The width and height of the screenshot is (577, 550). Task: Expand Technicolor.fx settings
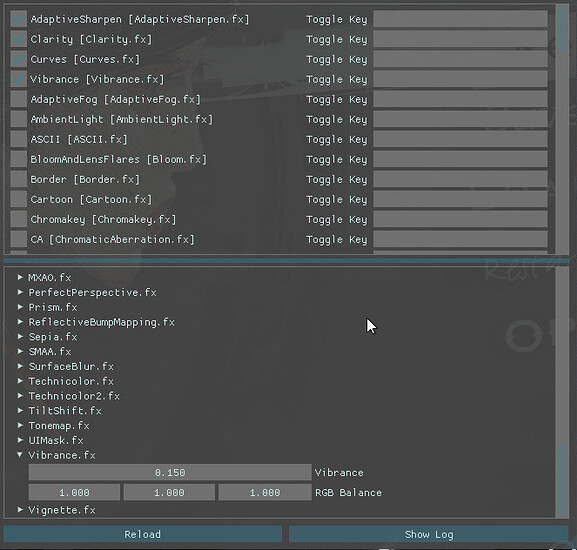tap(20, 381)
